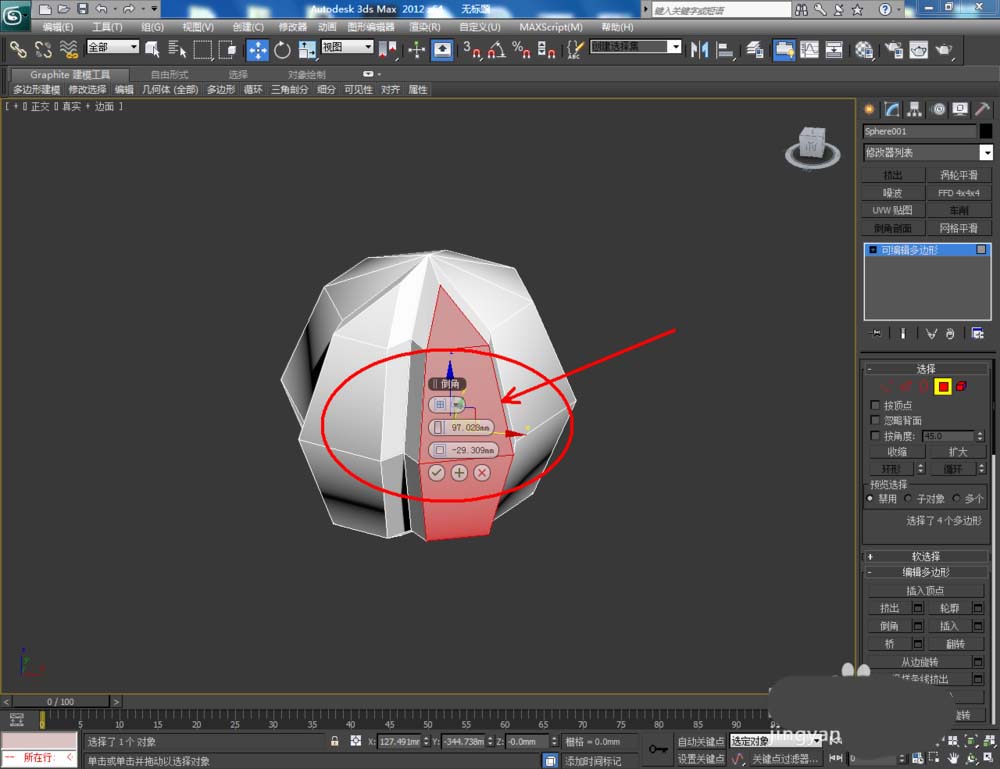Screen dimensions: 1000x769
Task: Toggle 设置关键点 set key button
Action: click(x=700, y=758)
